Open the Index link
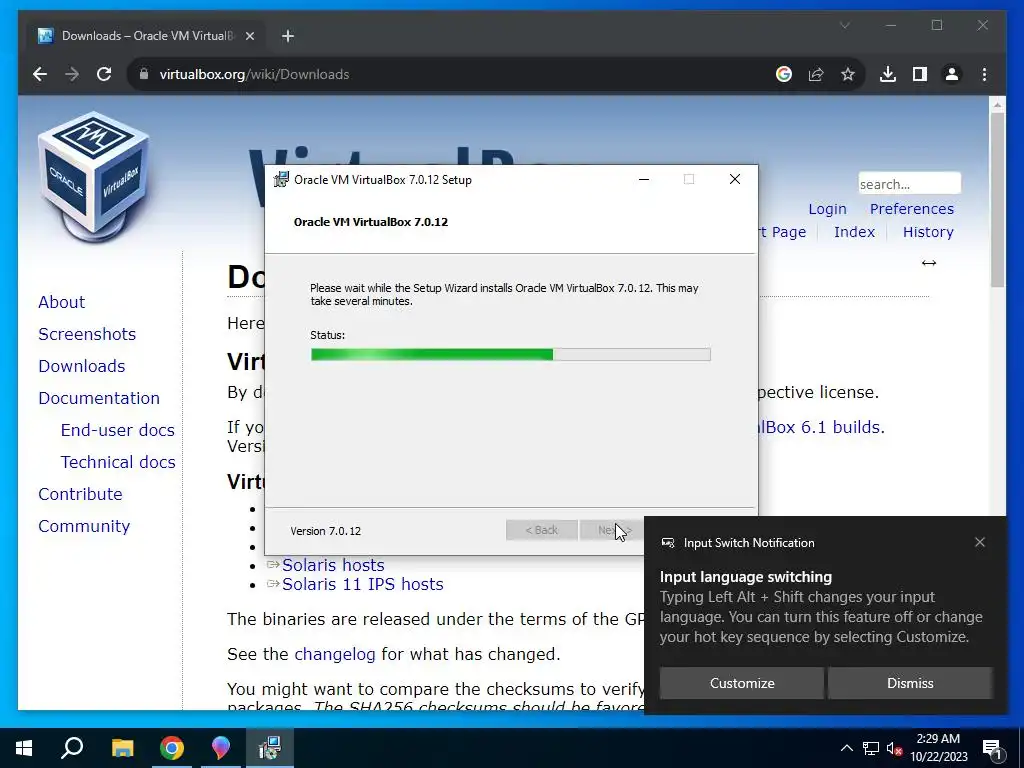The image size is (1024, 768). click(854, 232)
